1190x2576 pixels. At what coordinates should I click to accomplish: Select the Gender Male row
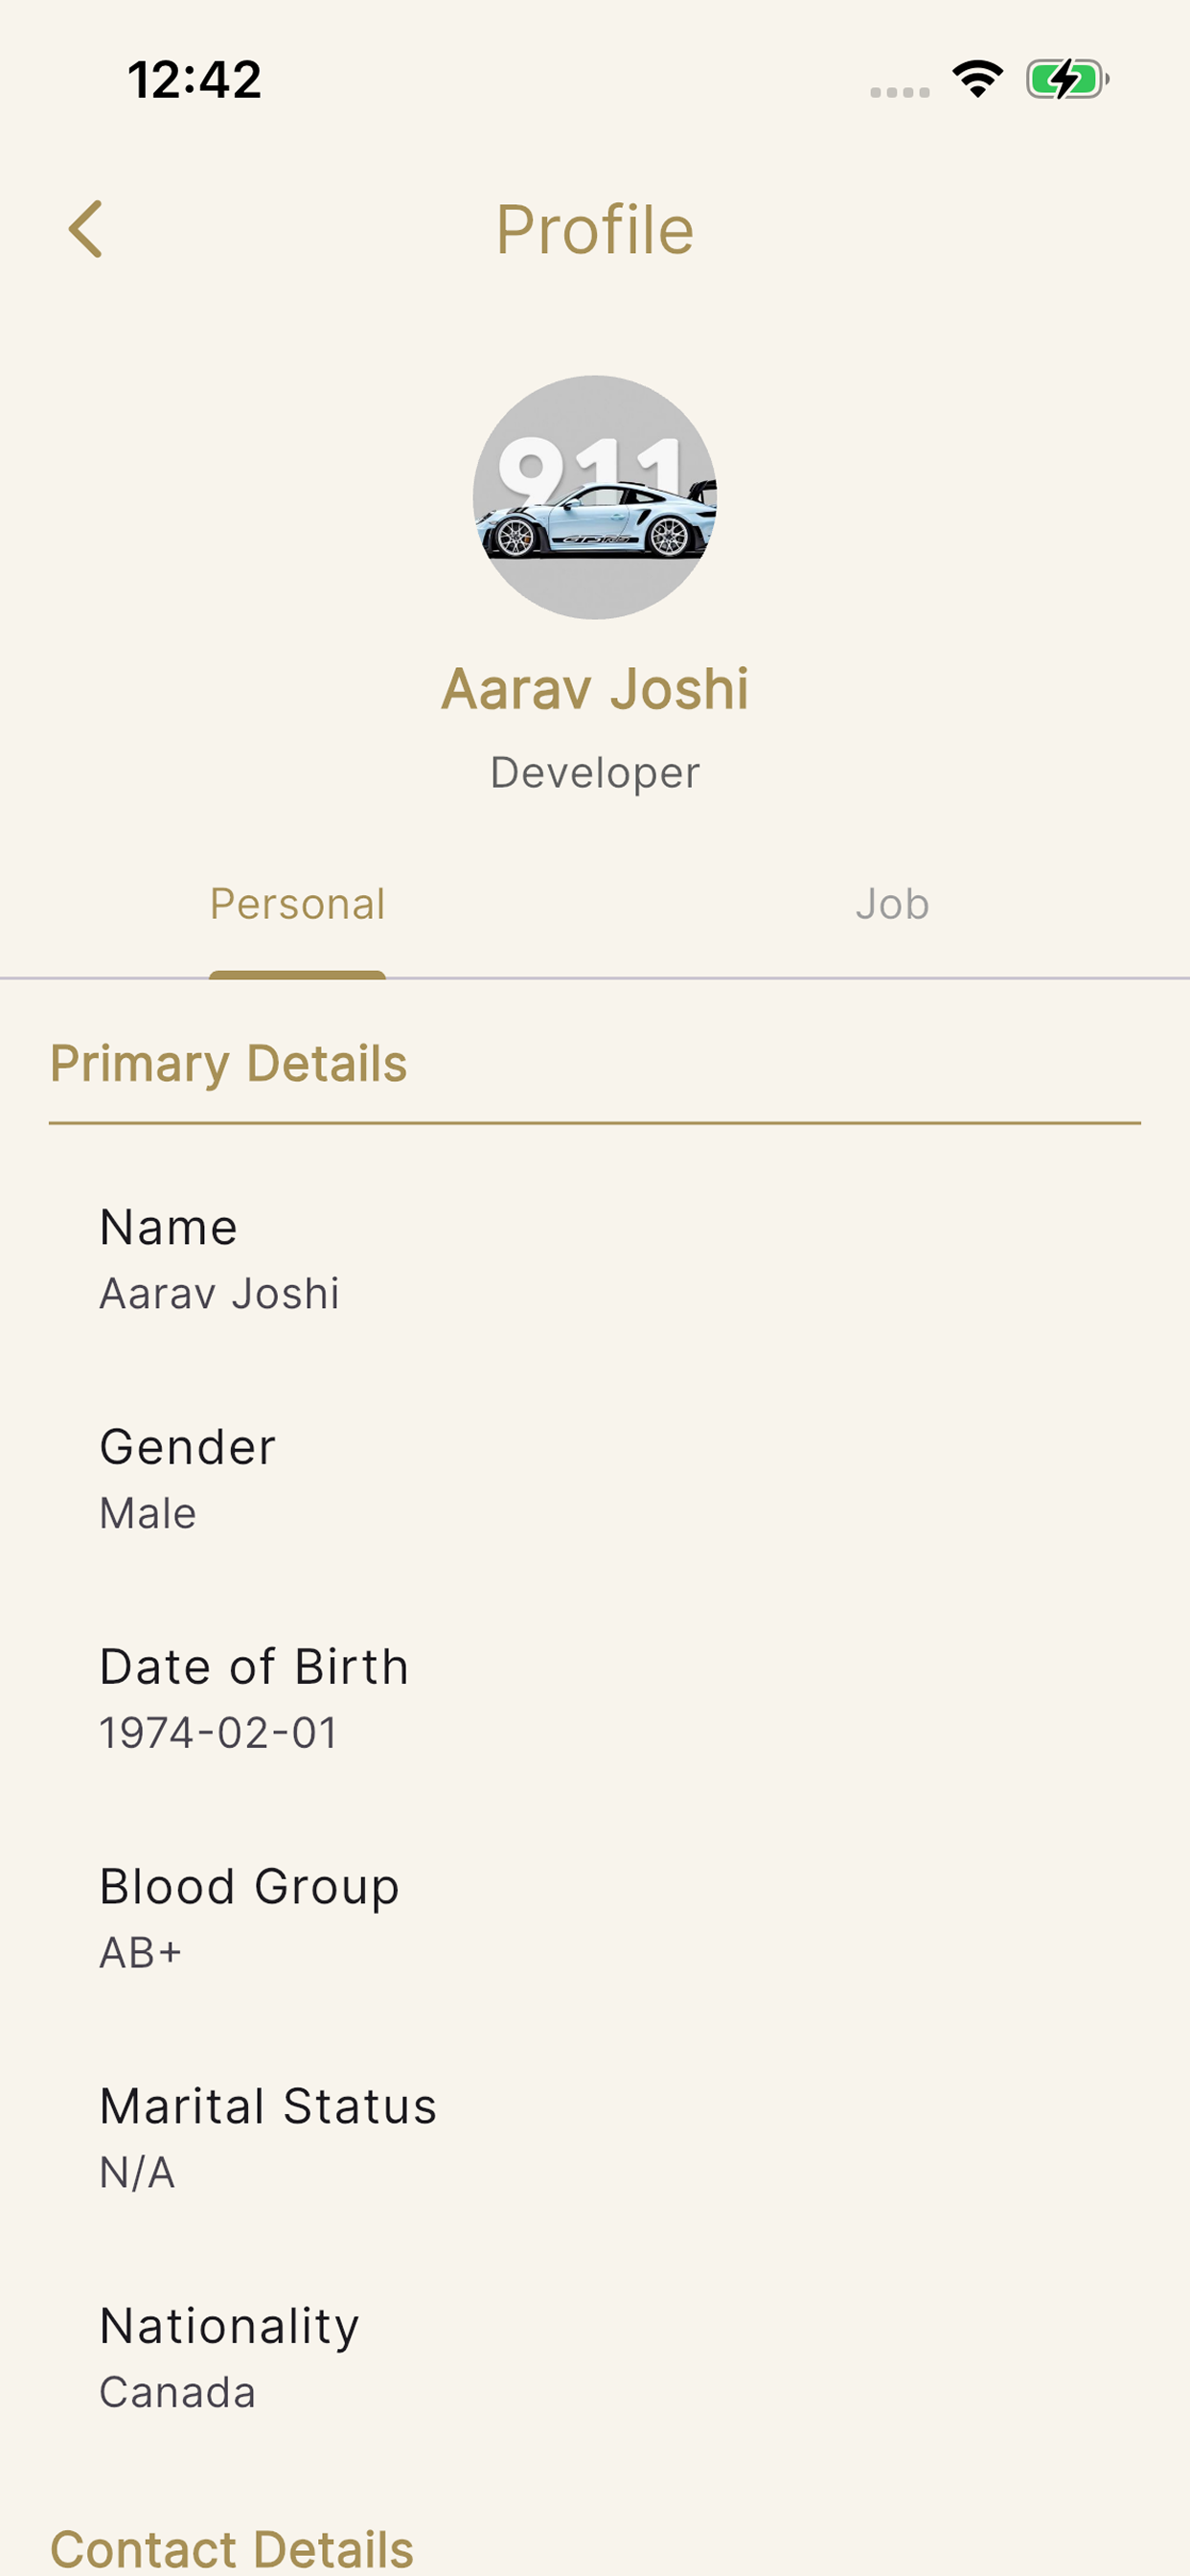[595, 1479]
